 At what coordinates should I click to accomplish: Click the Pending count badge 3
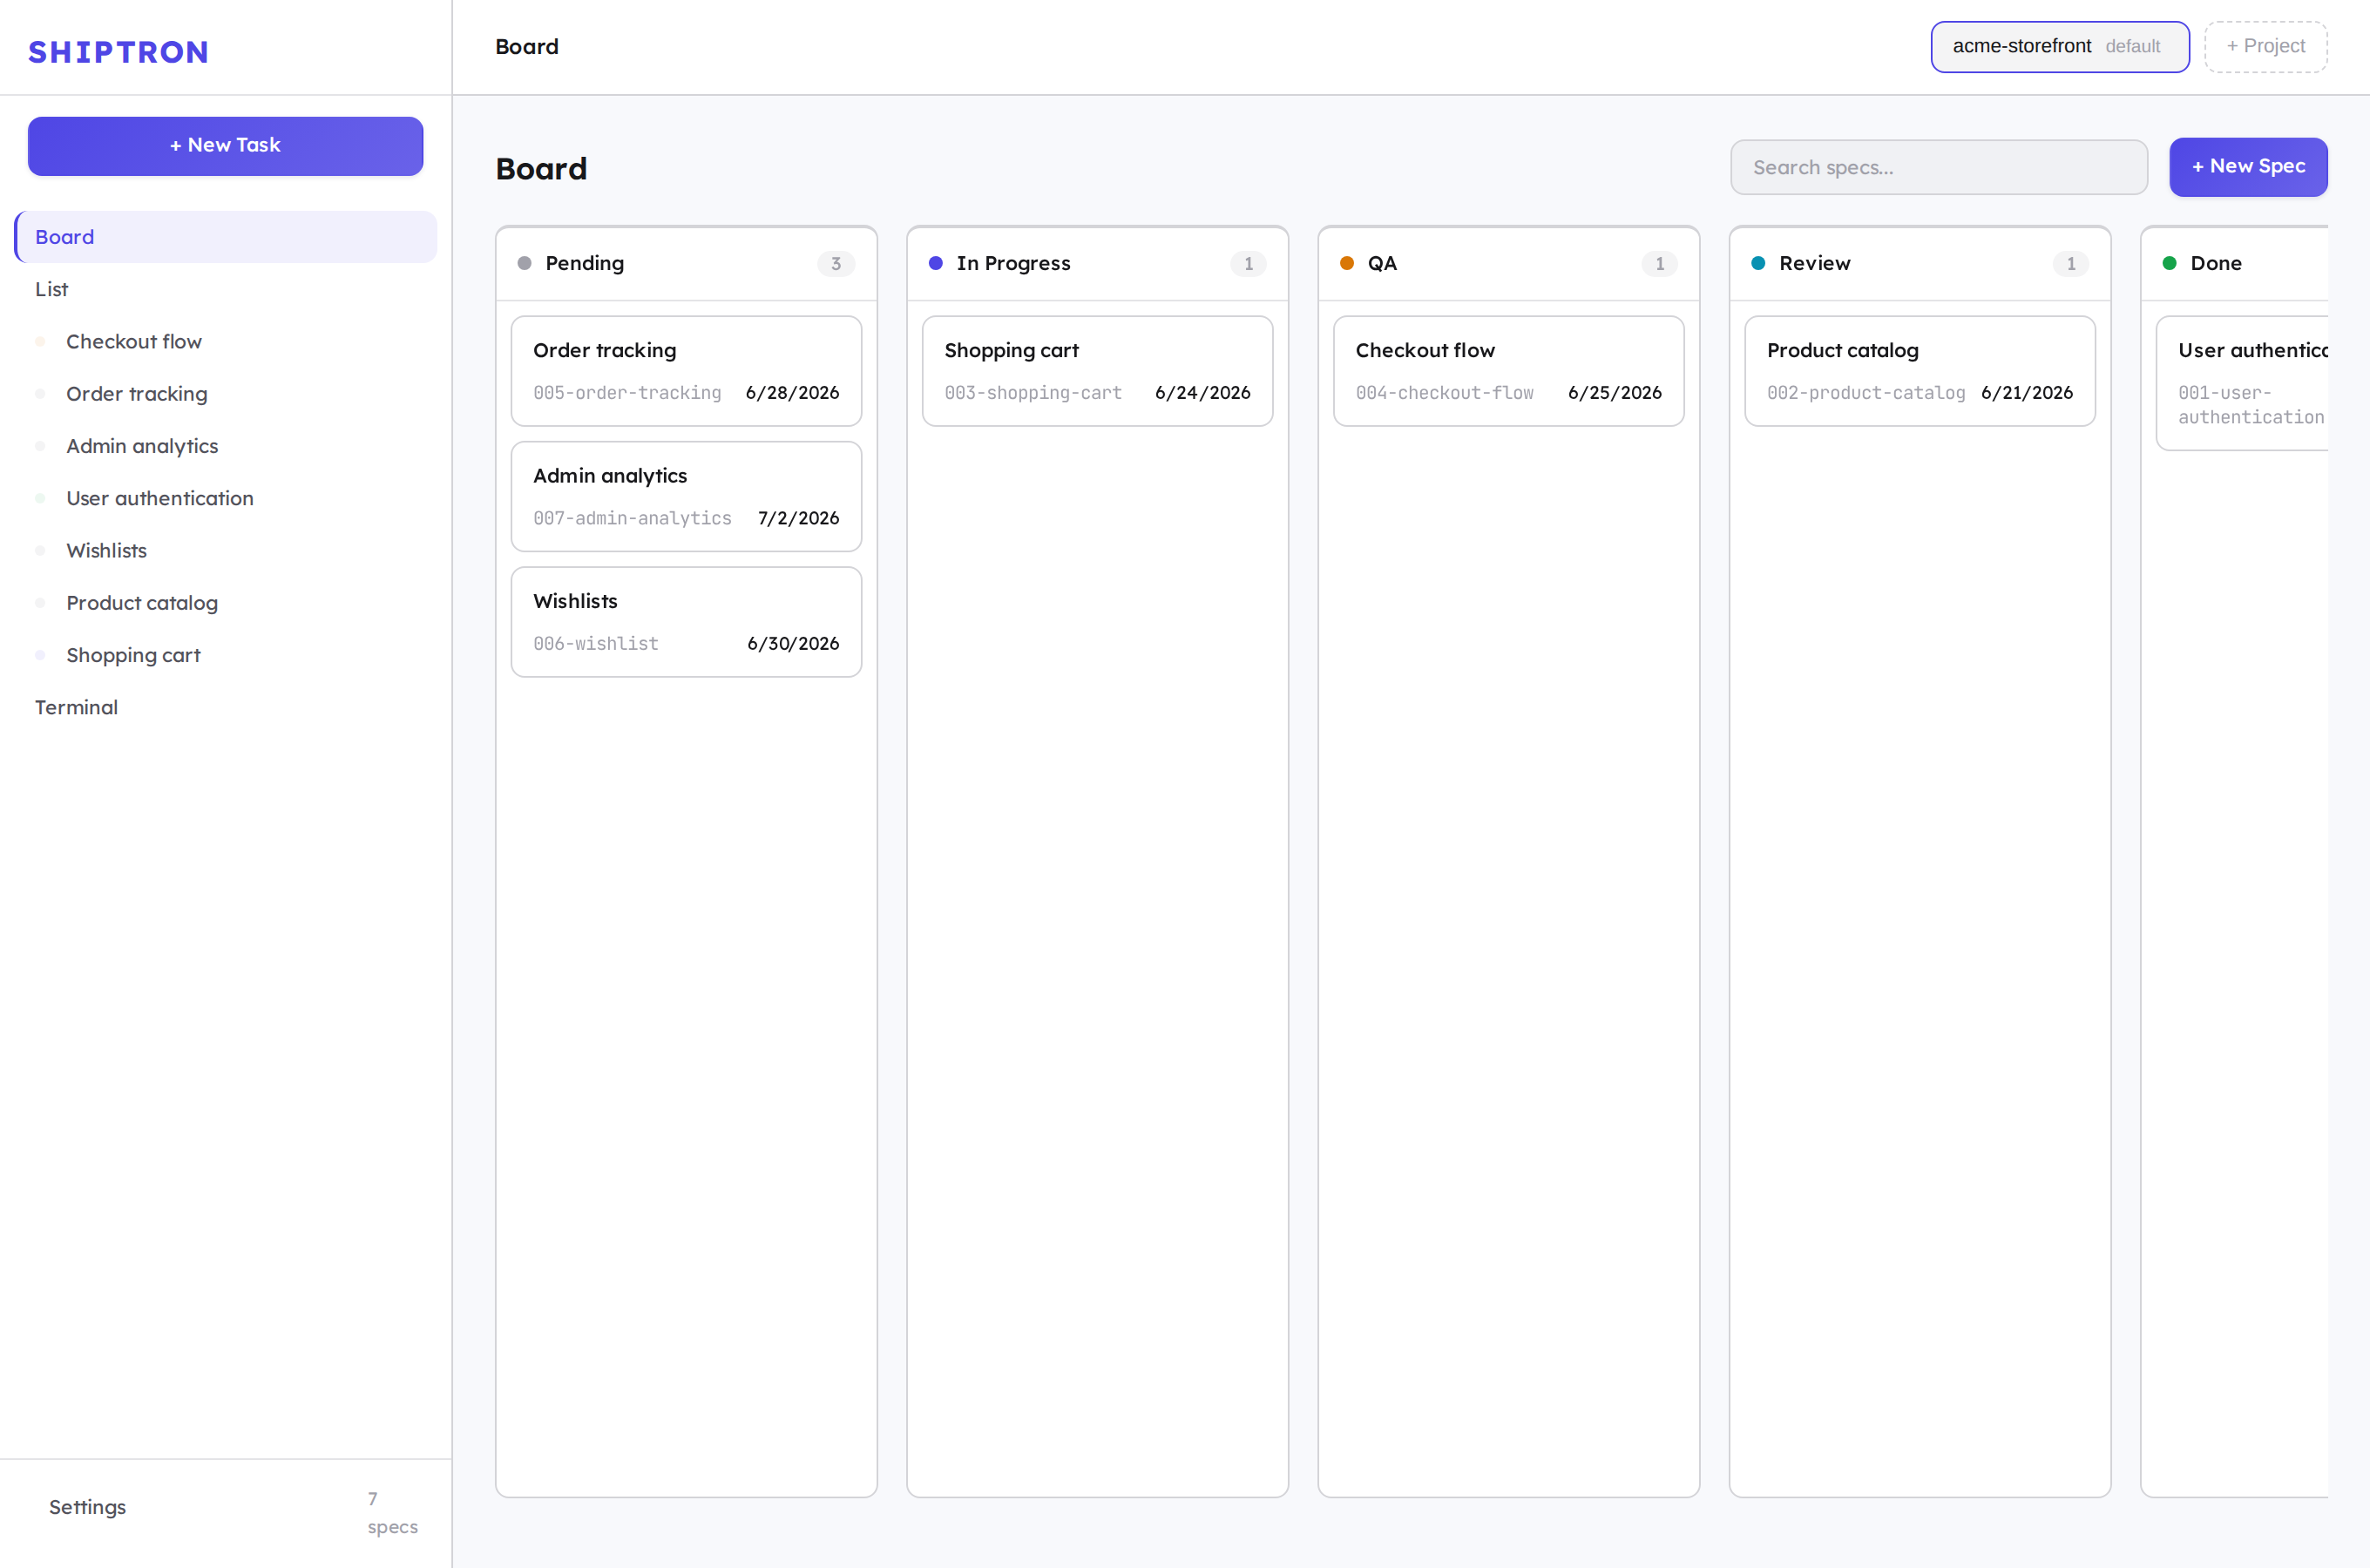tap(836, 264)
